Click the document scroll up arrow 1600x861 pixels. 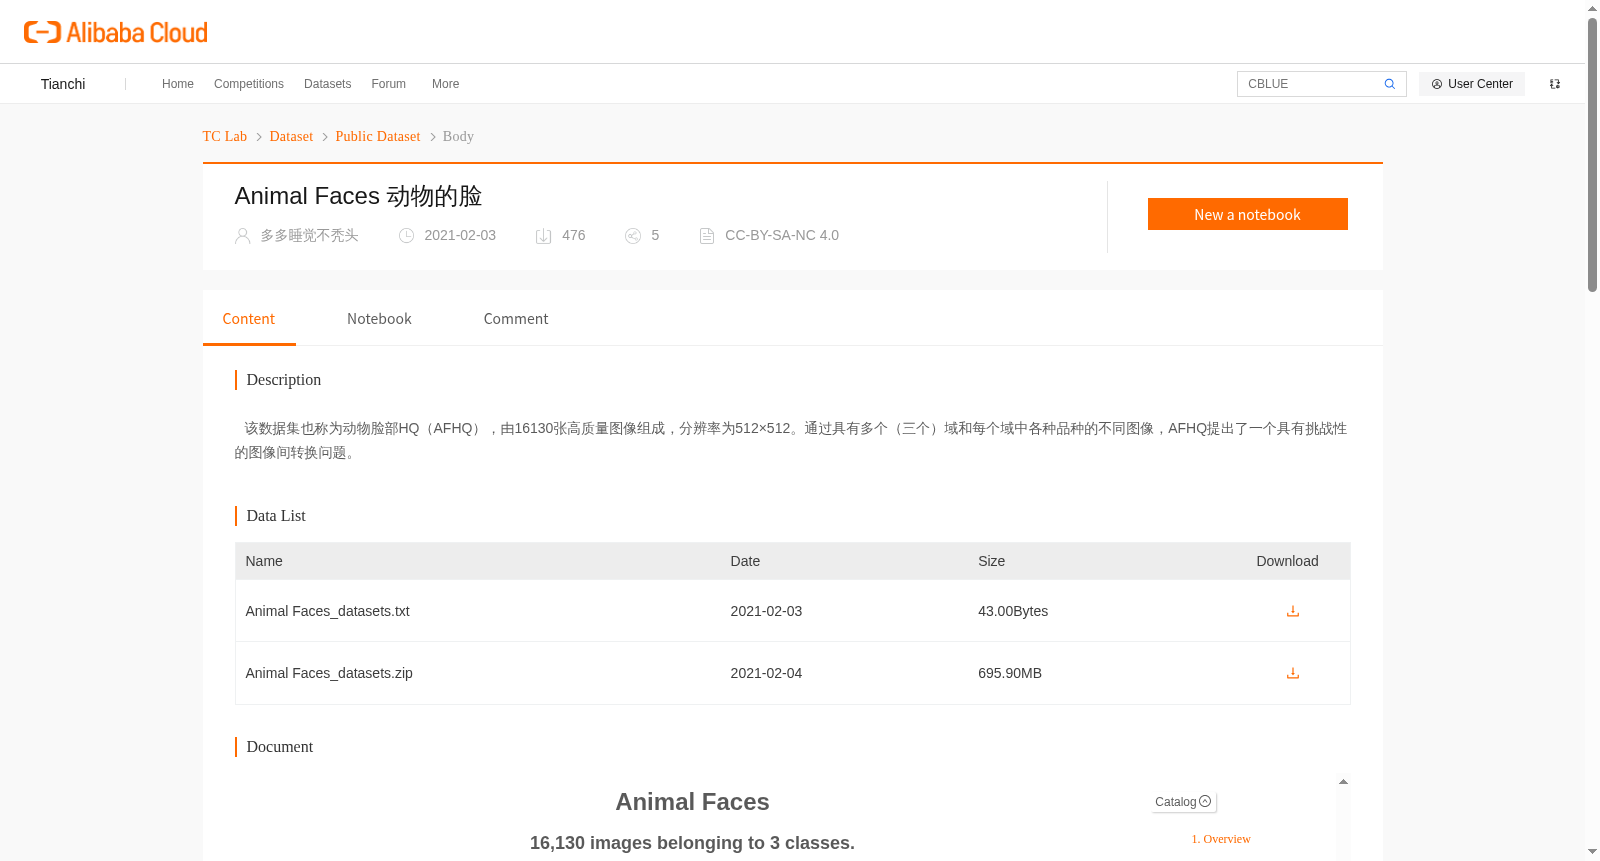tap(1343, 782)
